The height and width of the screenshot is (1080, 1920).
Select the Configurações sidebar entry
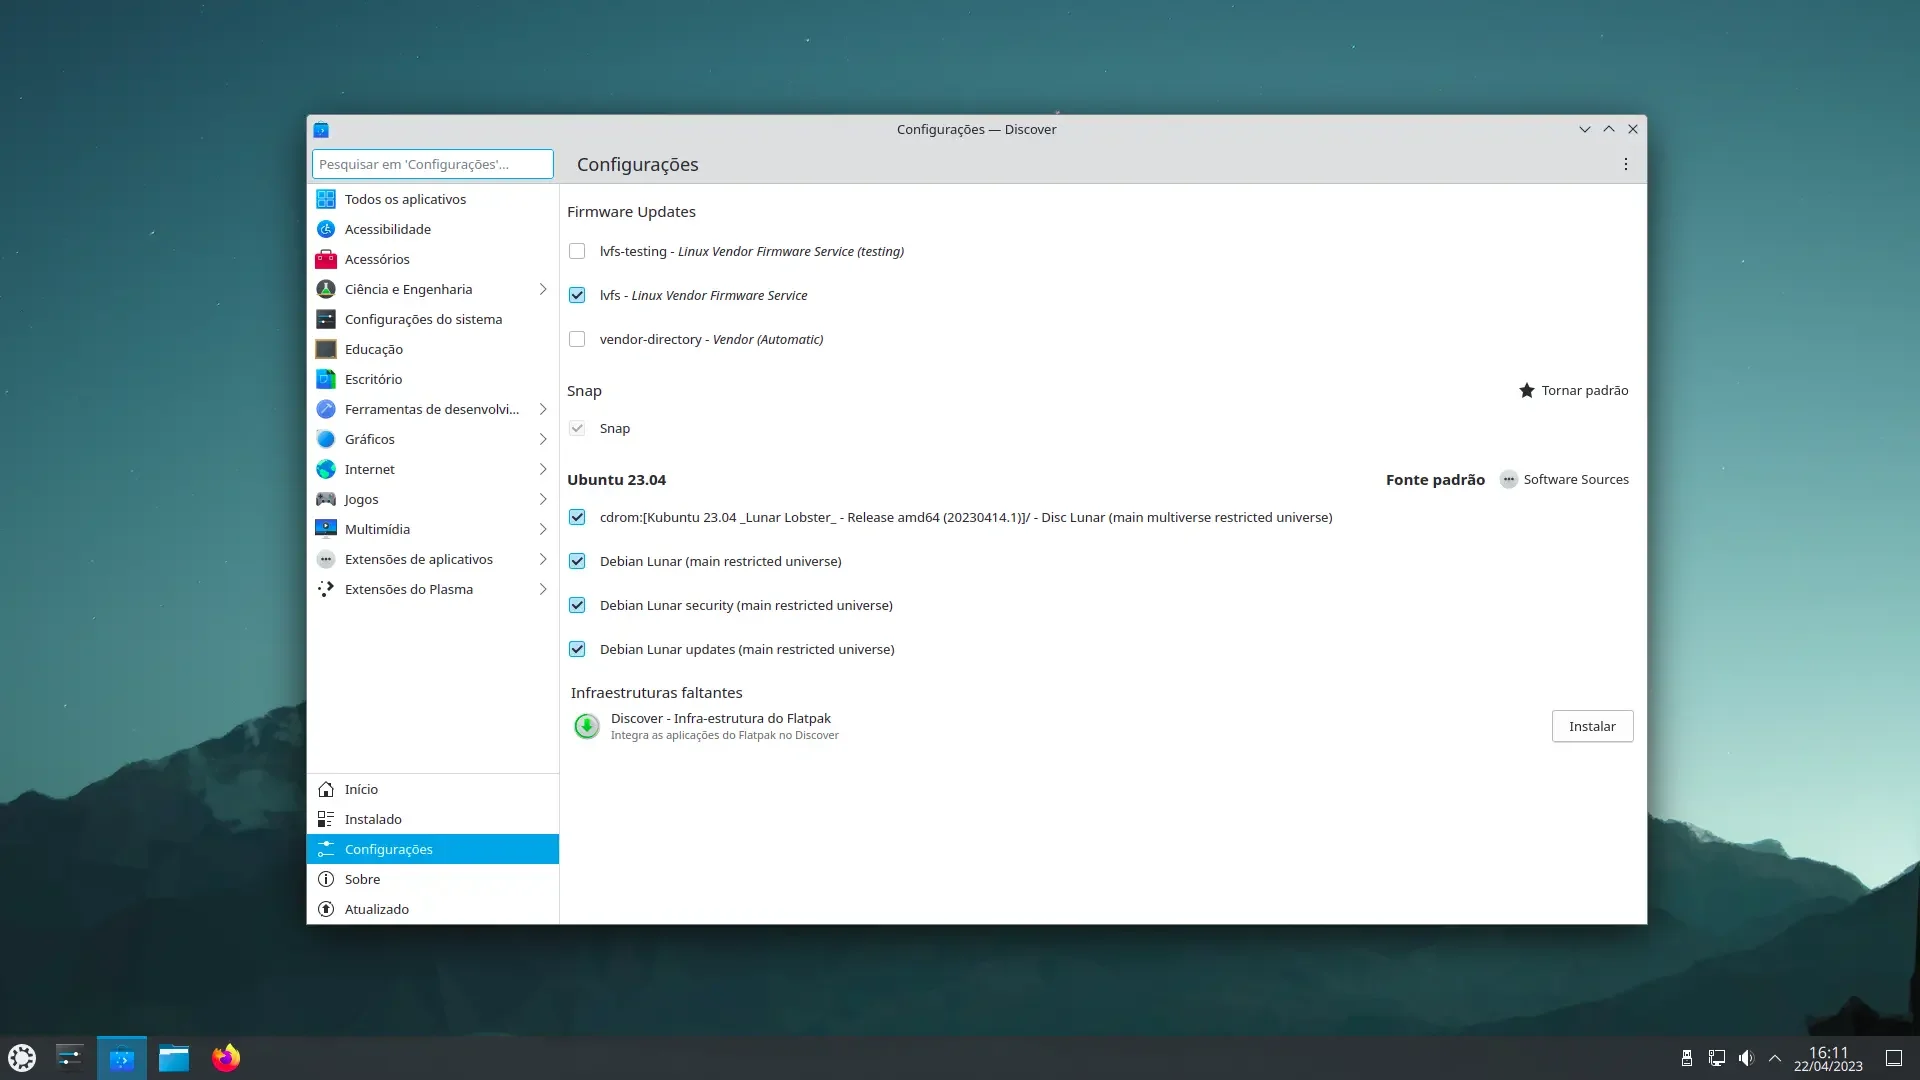[432, 849]
